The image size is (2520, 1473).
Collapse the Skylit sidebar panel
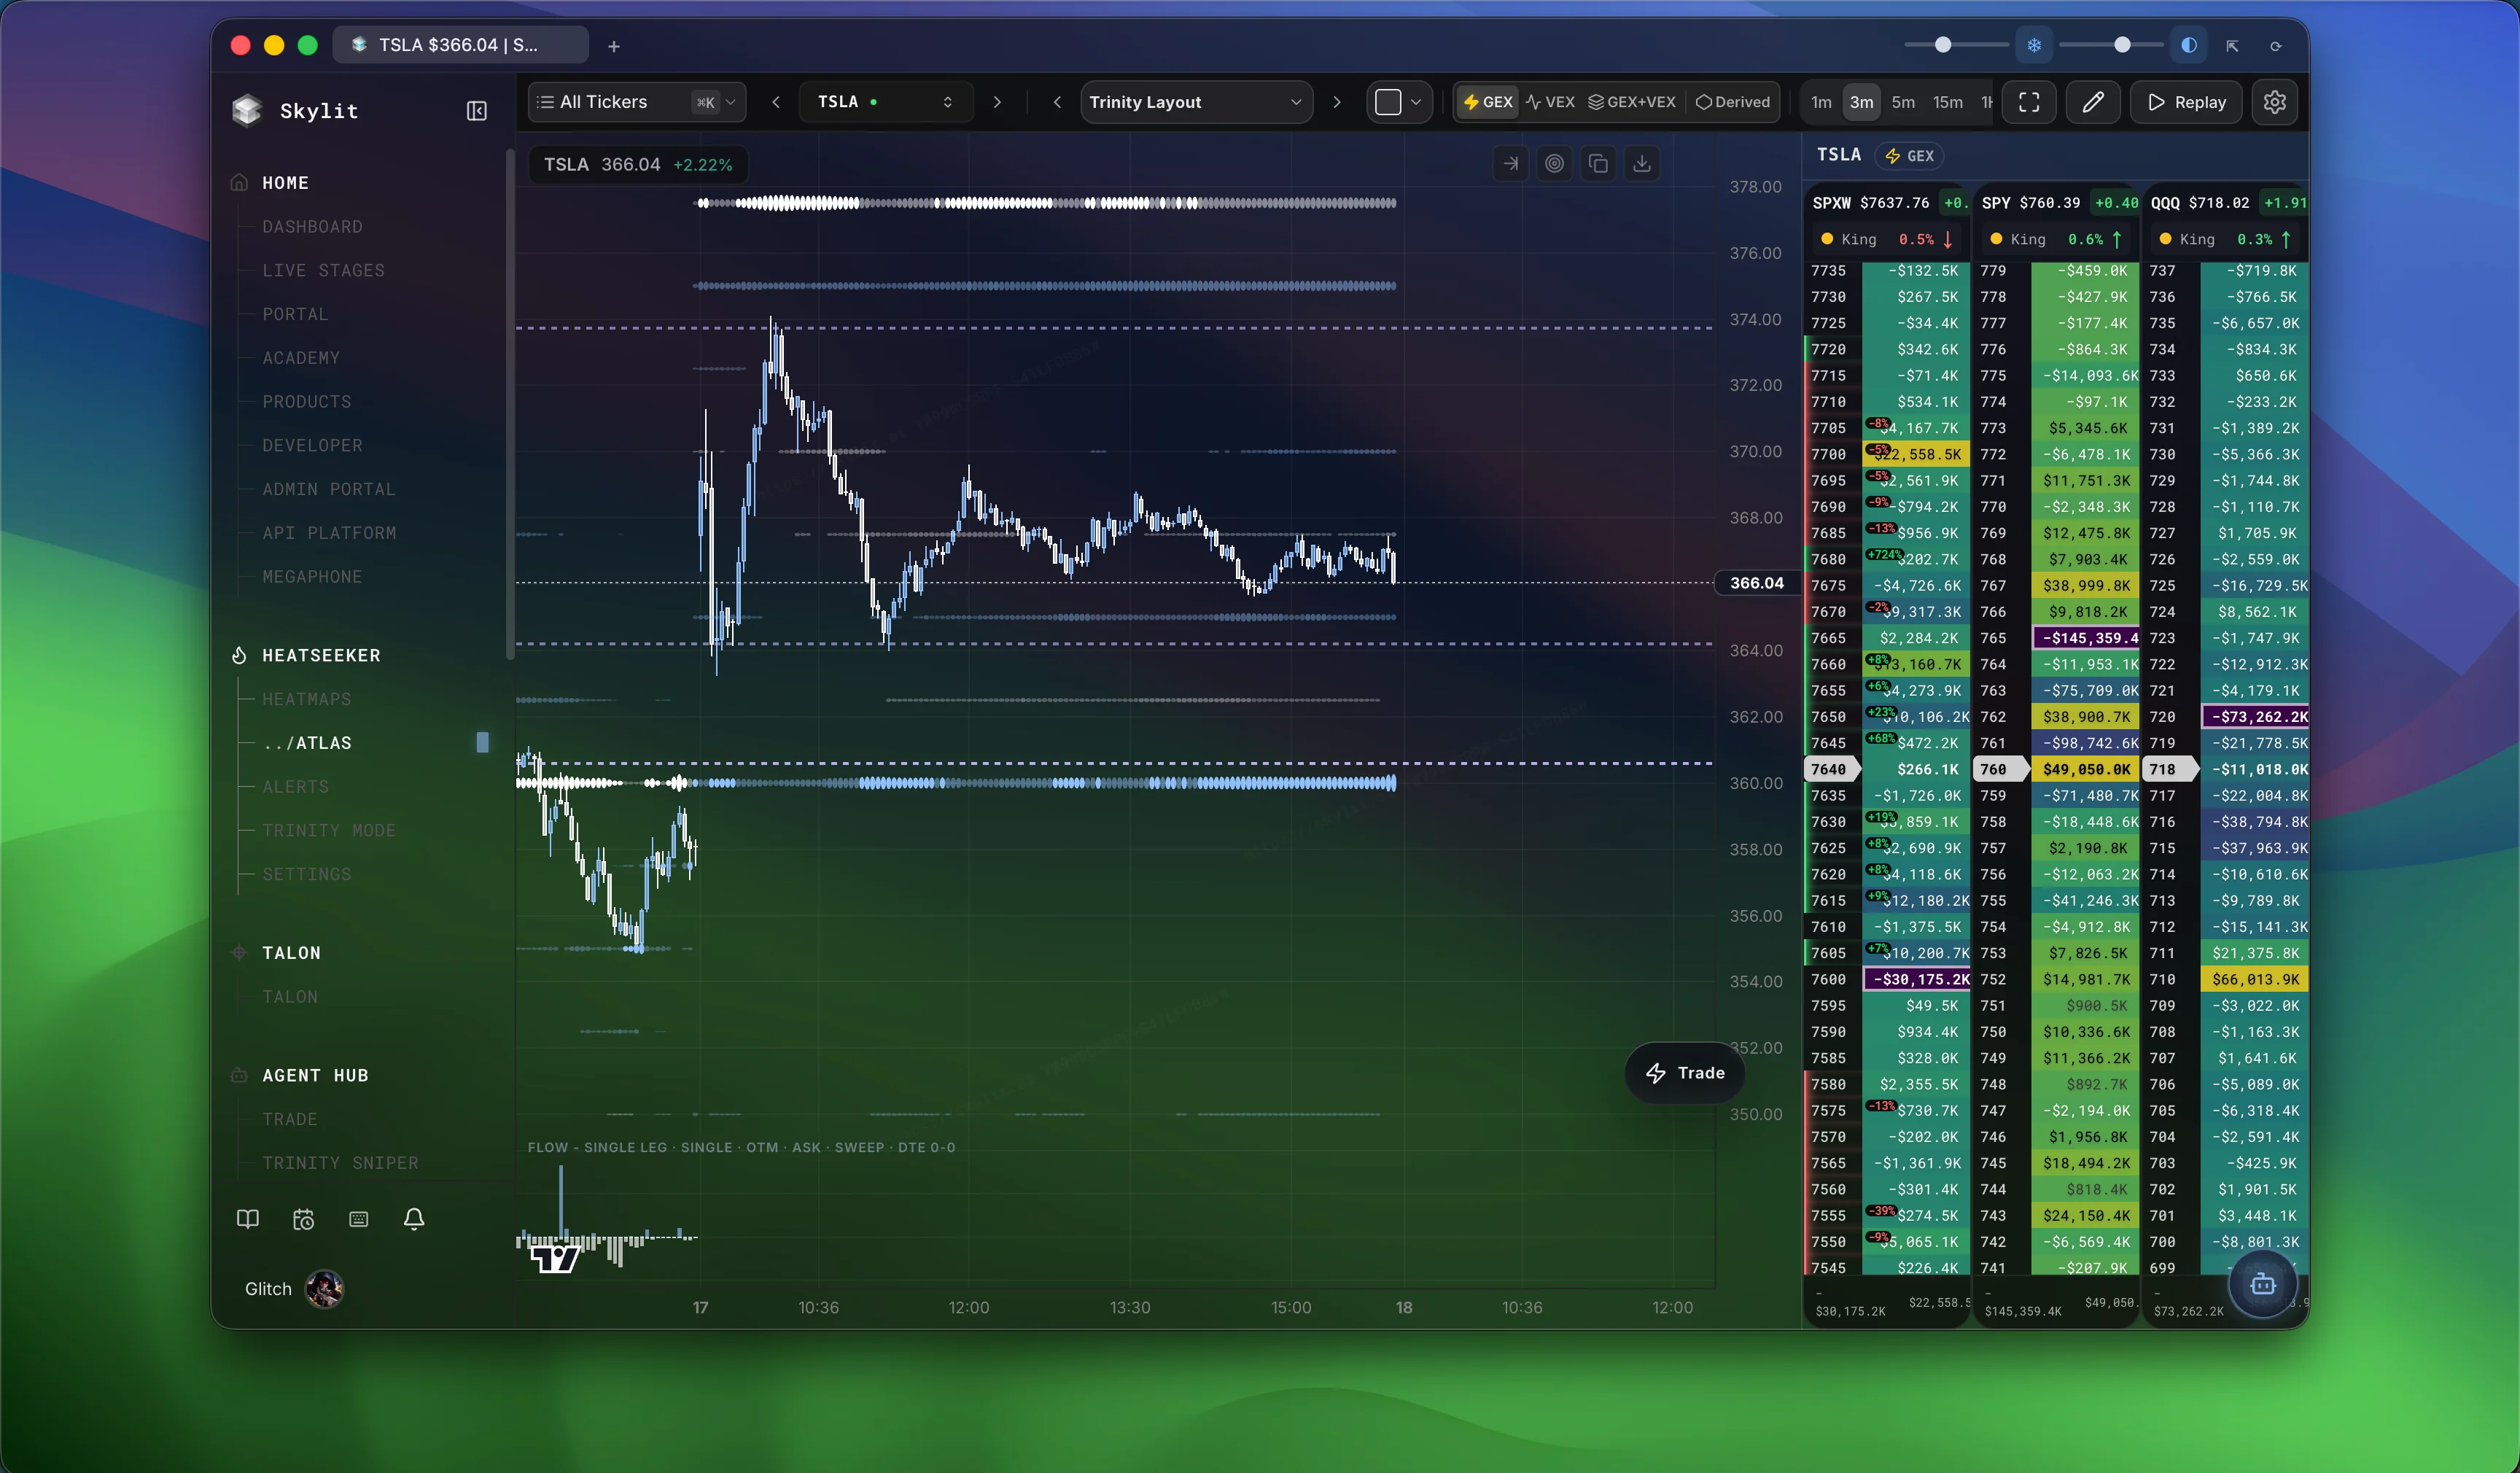coord(476,111)
